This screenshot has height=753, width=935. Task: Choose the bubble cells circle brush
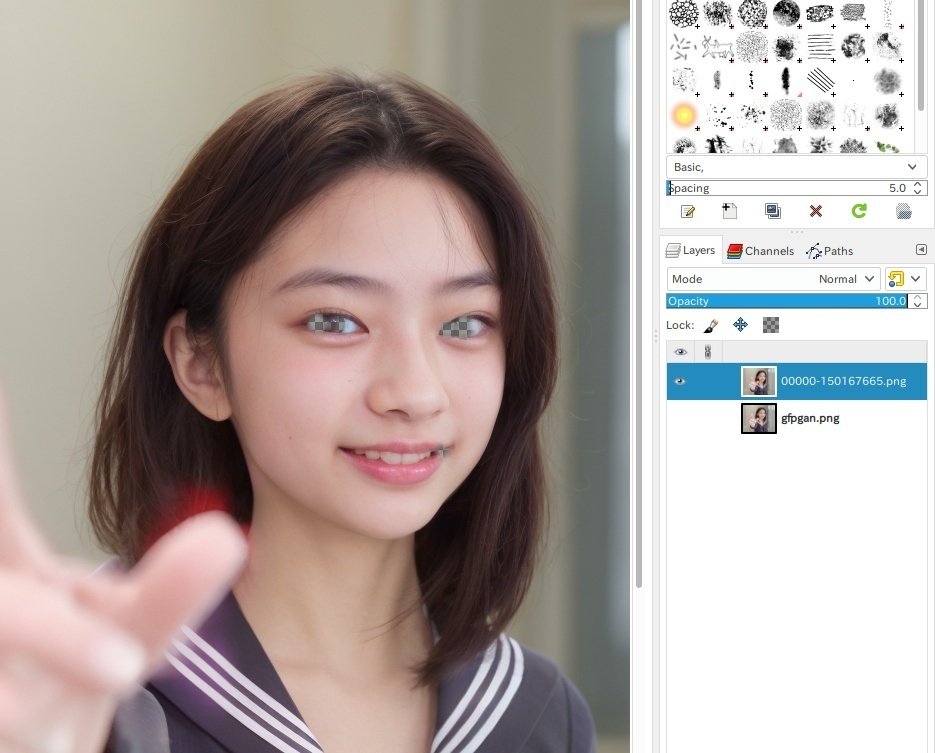pos(683,13)
